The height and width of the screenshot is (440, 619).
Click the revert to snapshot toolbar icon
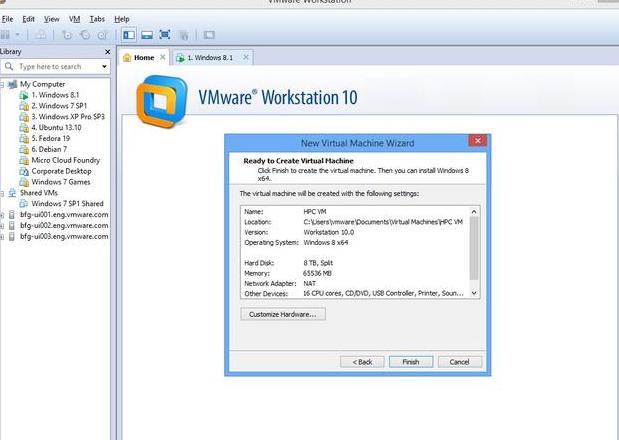click(85, 35)
